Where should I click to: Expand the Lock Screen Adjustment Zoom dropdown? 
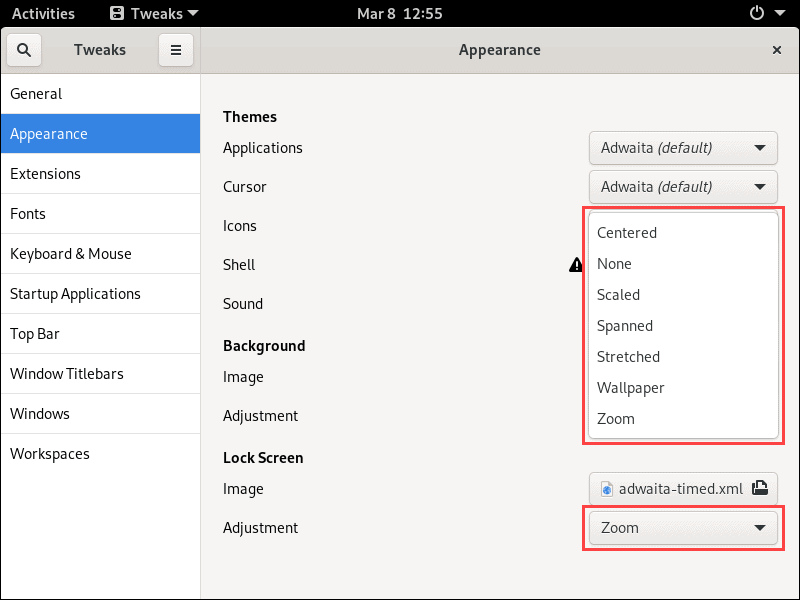coord(683,528)
